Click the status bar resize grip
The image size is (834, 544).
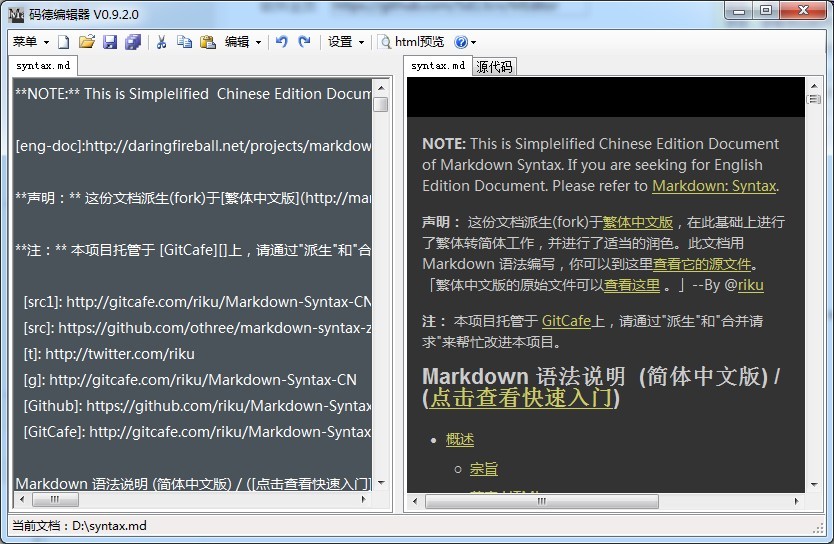pos(818,528)
